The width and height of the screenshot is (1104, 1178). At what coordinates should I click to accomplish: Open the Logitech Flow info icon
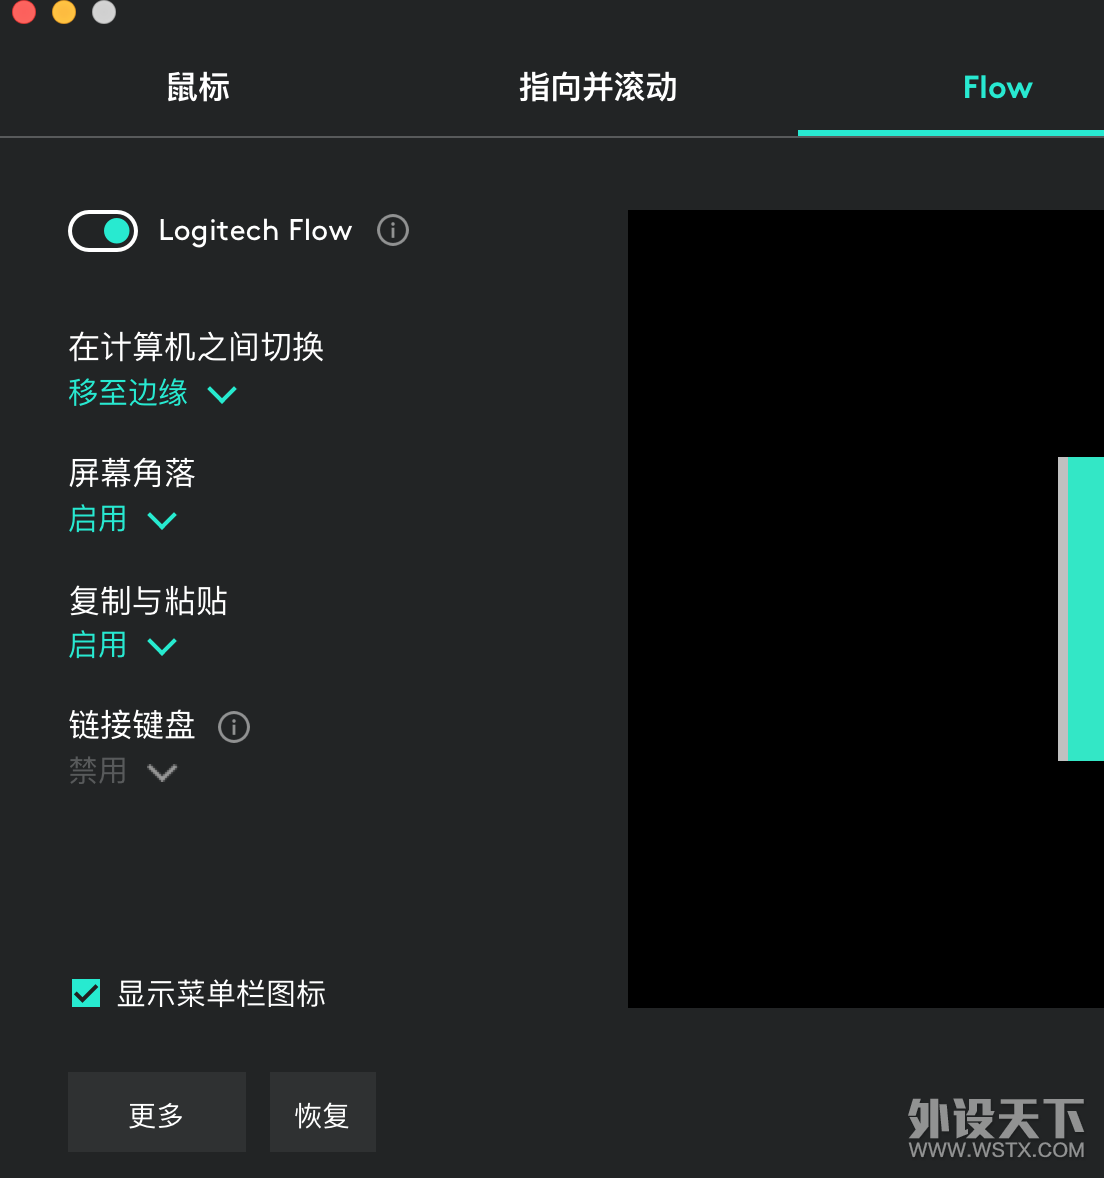pos(393,230)
